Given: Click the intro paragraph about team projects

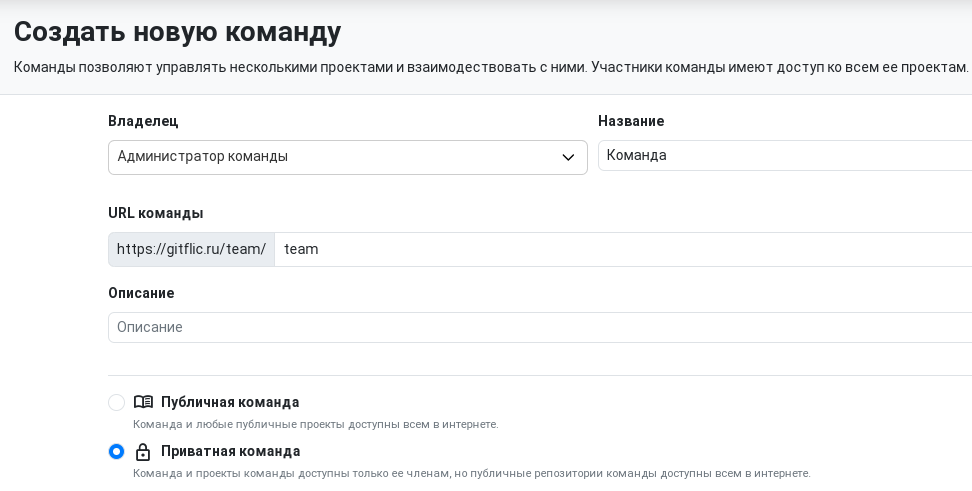Looking at the screenshot, I should (491, 67).
